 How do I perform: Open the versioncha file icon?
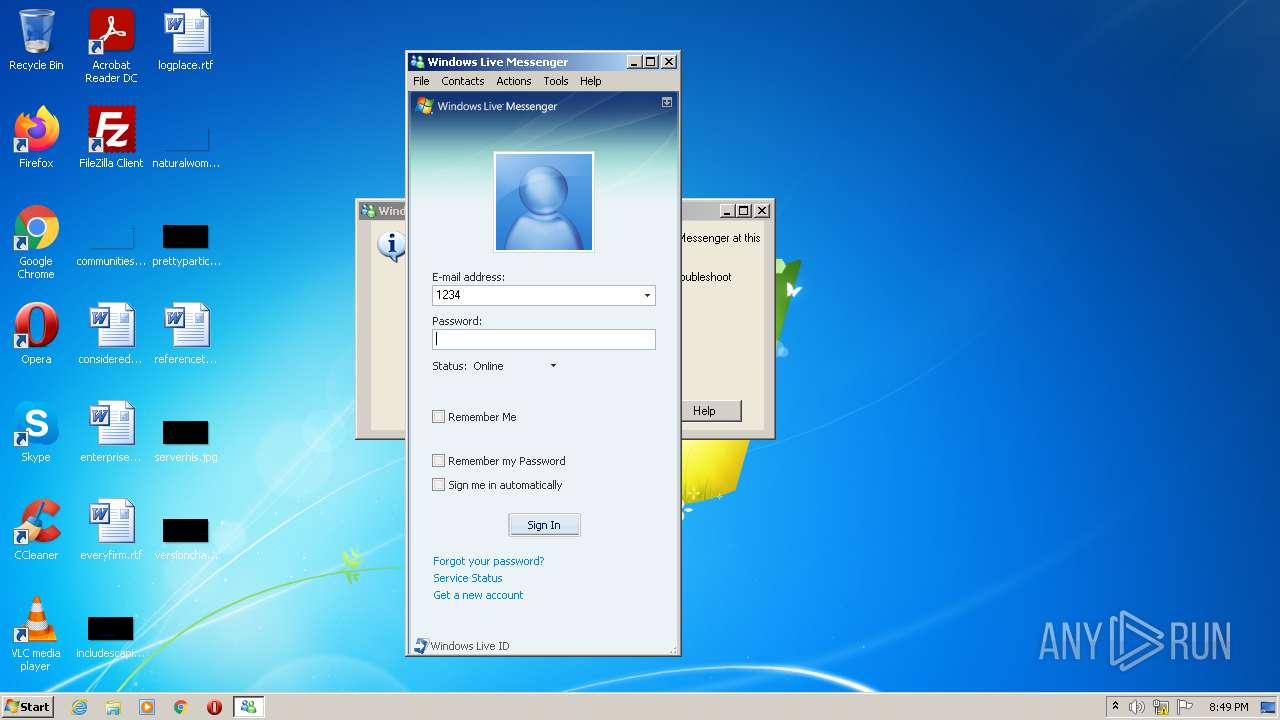186,538
